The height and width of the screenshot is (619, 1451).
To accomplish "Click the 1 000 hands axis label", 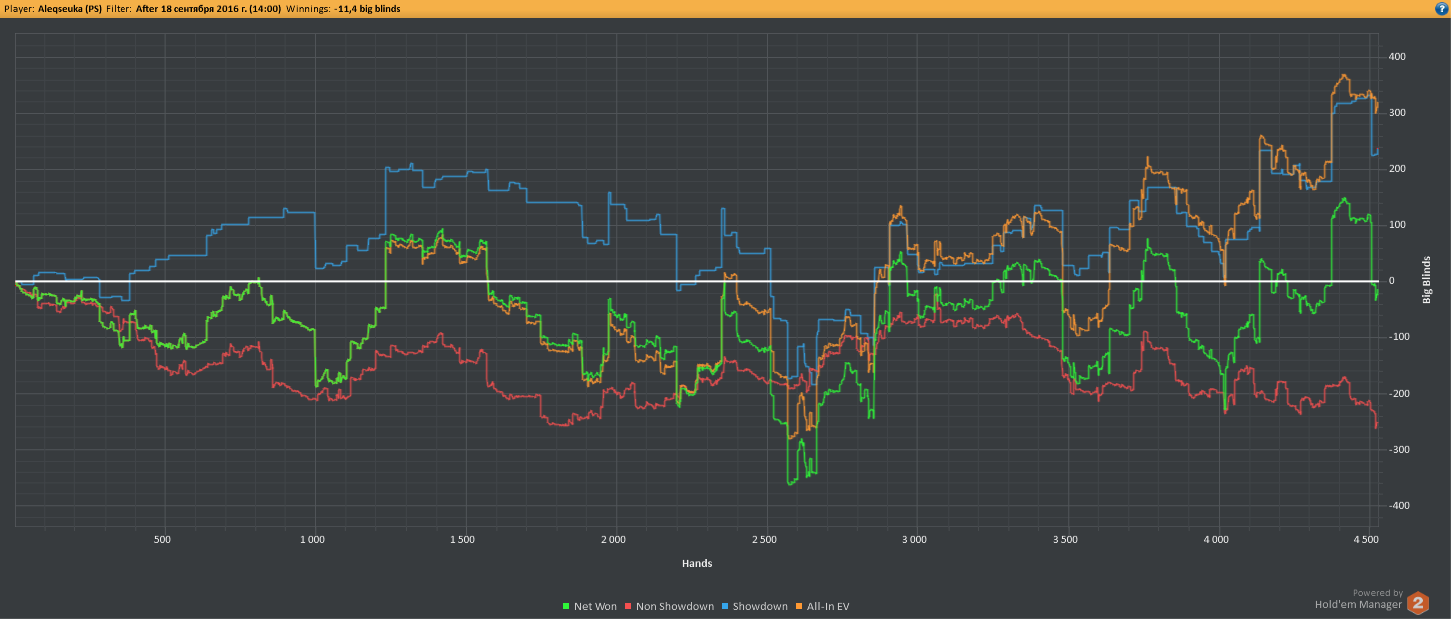I will pos(313,539).
